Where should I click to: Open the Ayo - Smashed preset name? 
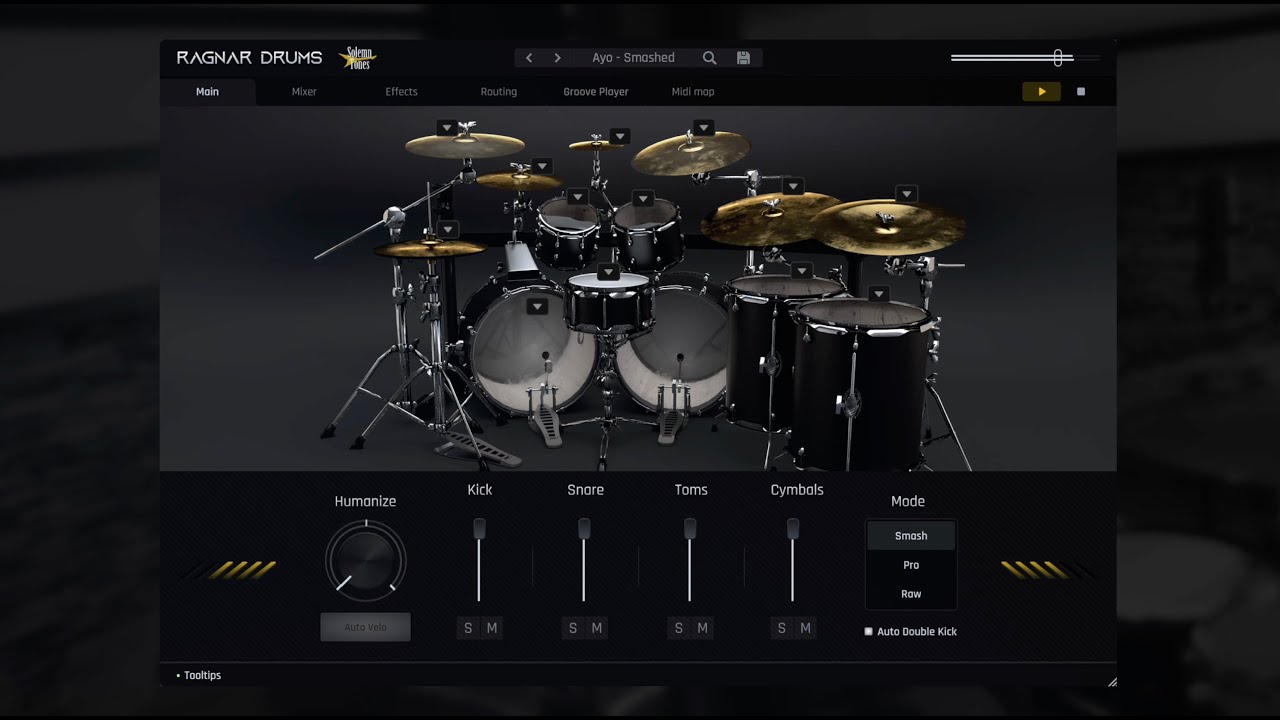633,58
